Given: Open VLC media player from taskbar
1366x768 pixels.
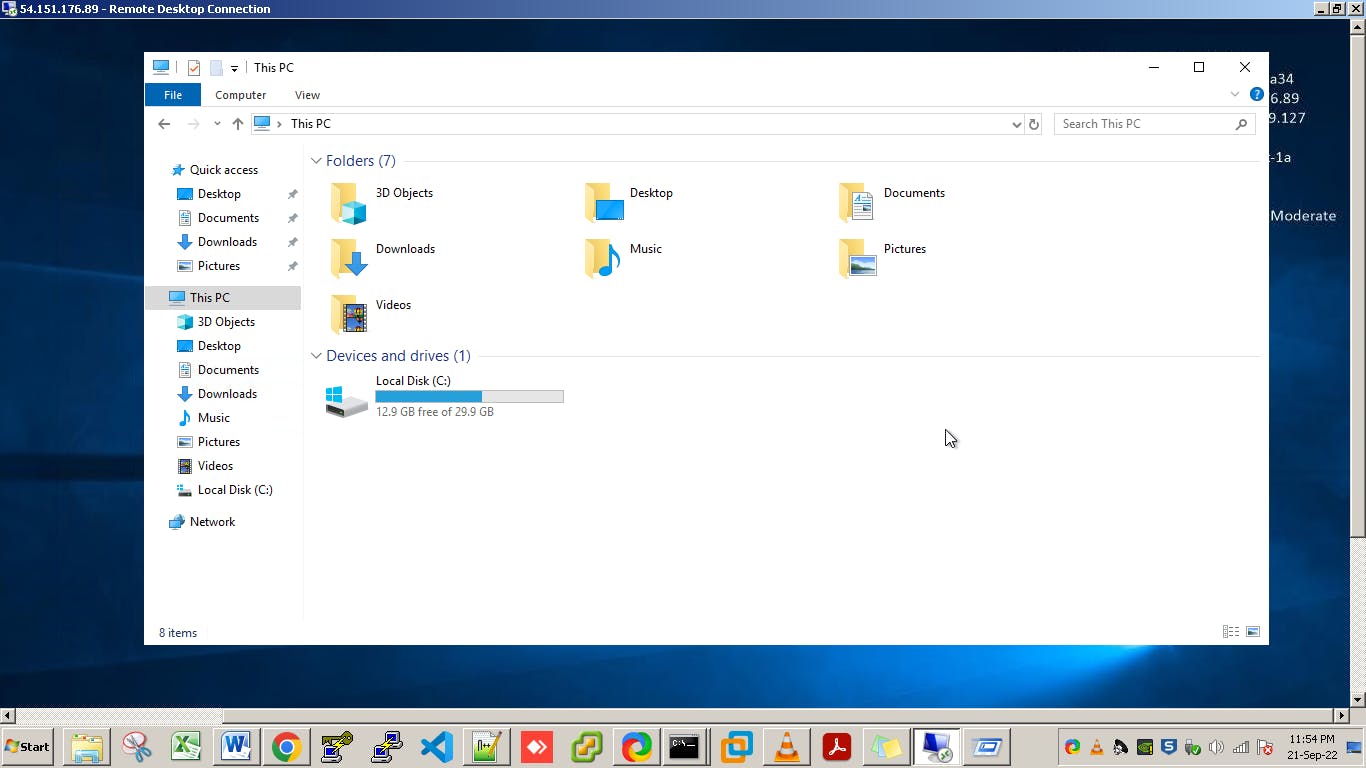Looking at the screenshot, I should coord(787,747).
